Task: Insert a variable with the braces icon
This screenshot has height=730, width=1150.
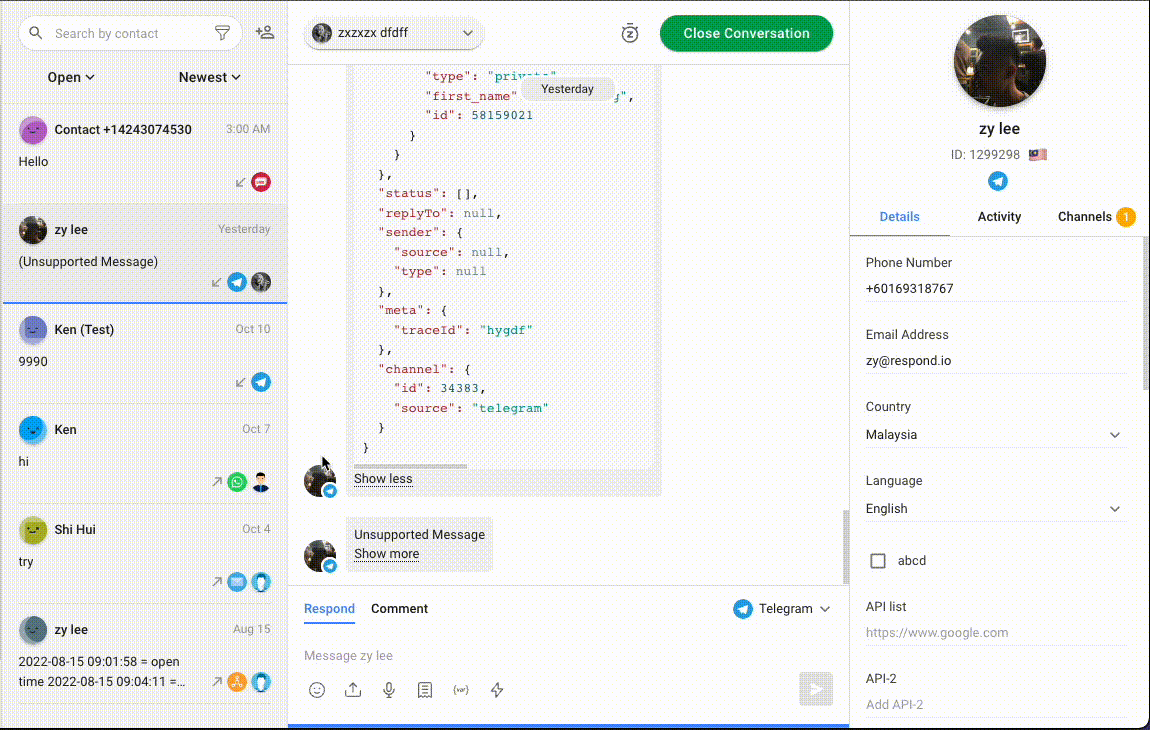Action: [x=461, y=690]
